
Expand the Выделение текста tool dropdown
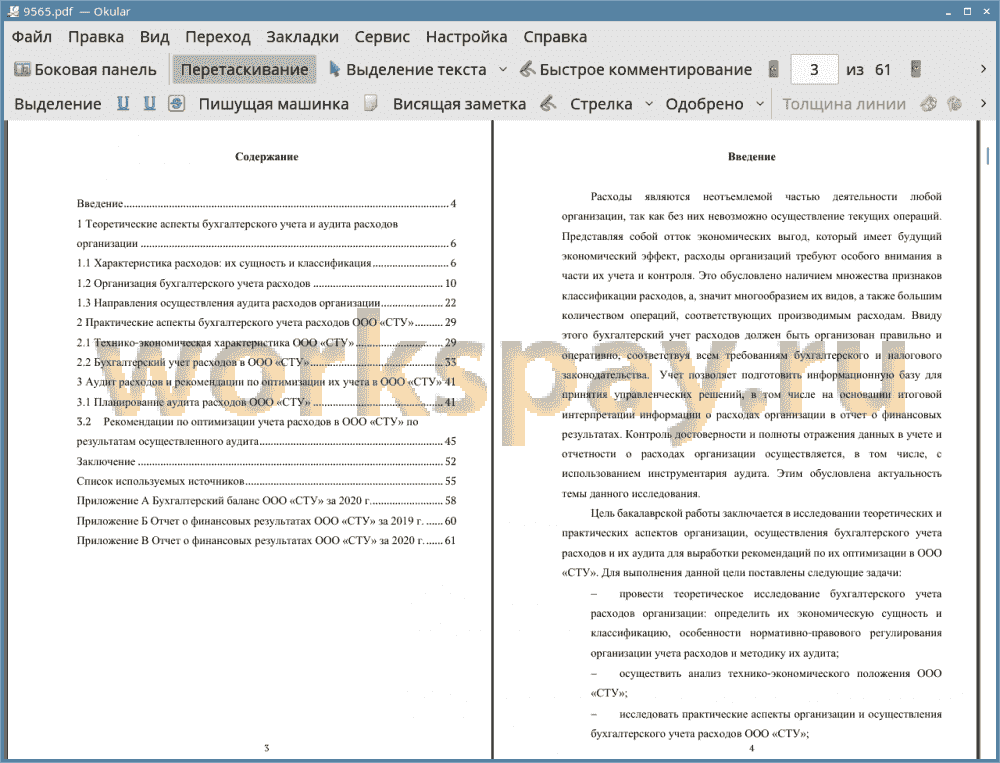(503, 70)
